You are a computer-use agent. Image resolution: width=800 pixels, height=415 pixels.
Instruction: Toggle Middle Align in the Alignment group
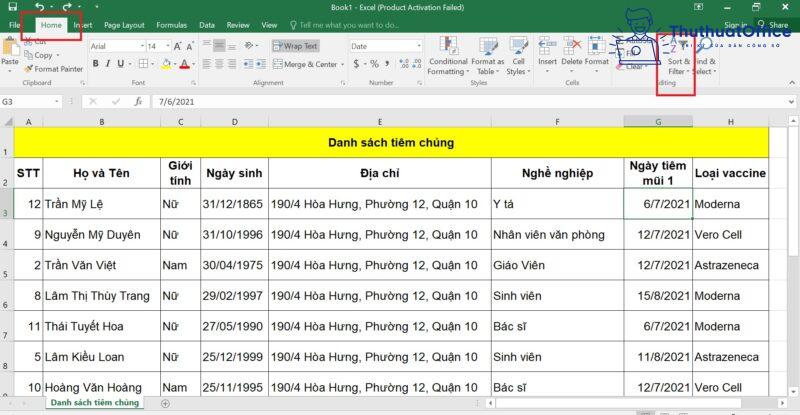[x=219, y=46]
